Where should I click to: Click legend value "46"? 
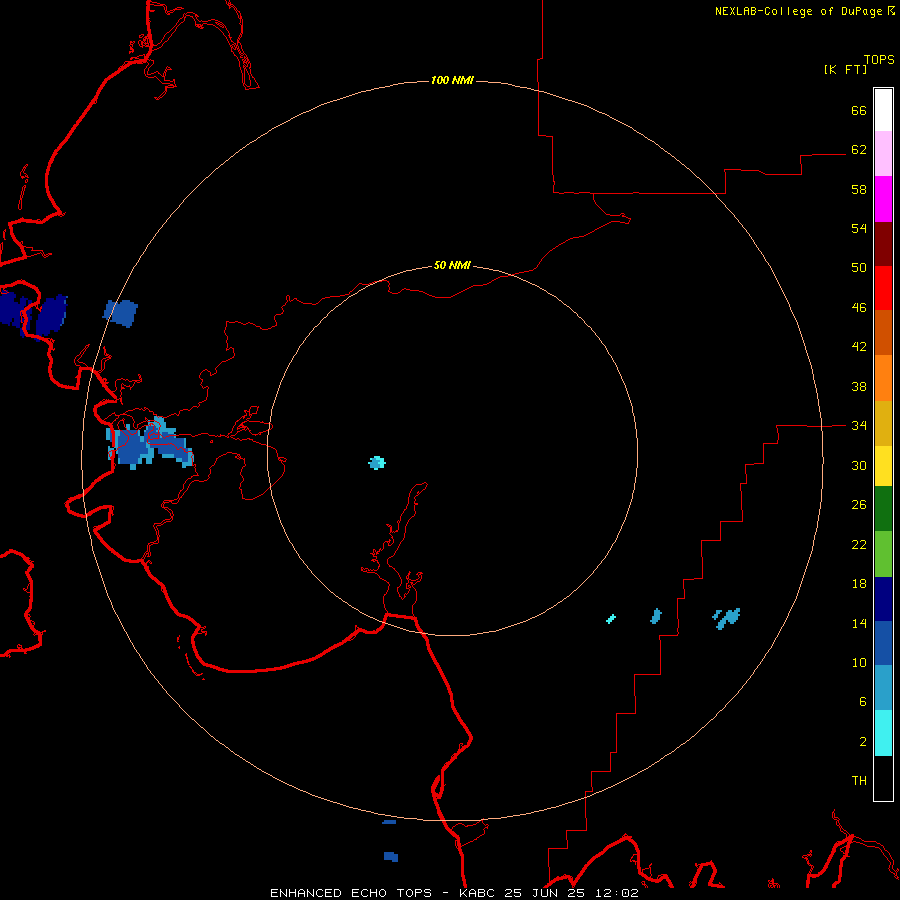click(x=859, y=308)
